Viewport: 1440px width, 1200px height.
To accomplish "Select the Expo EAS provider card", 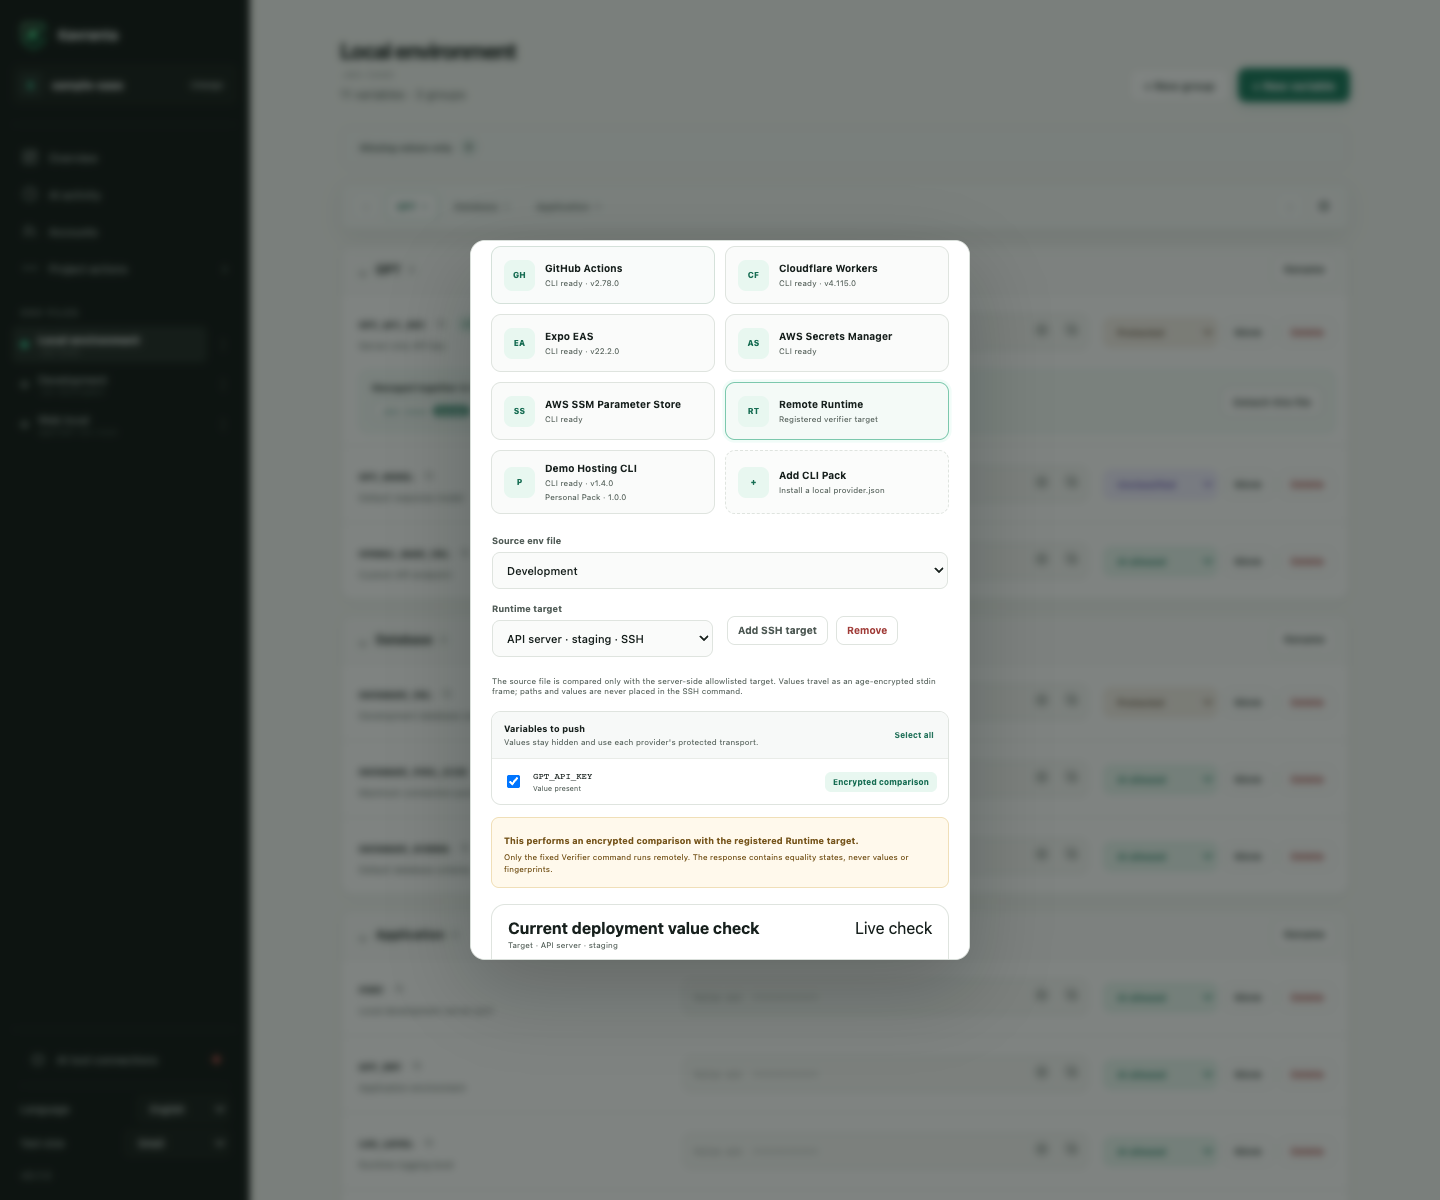I will click(x=603, y=343).
